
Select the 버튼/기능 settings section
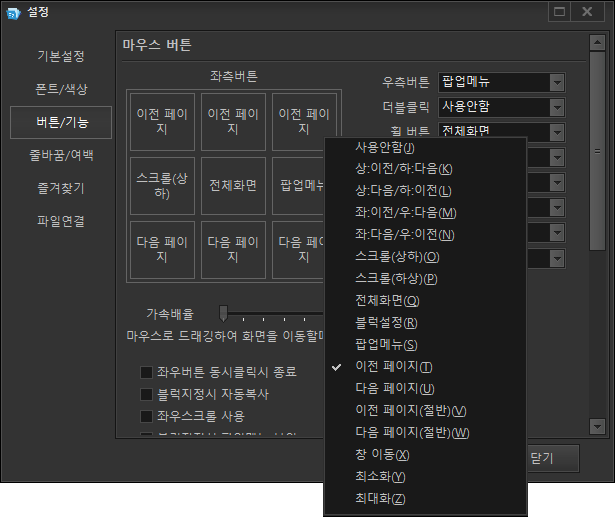point(61,122)
